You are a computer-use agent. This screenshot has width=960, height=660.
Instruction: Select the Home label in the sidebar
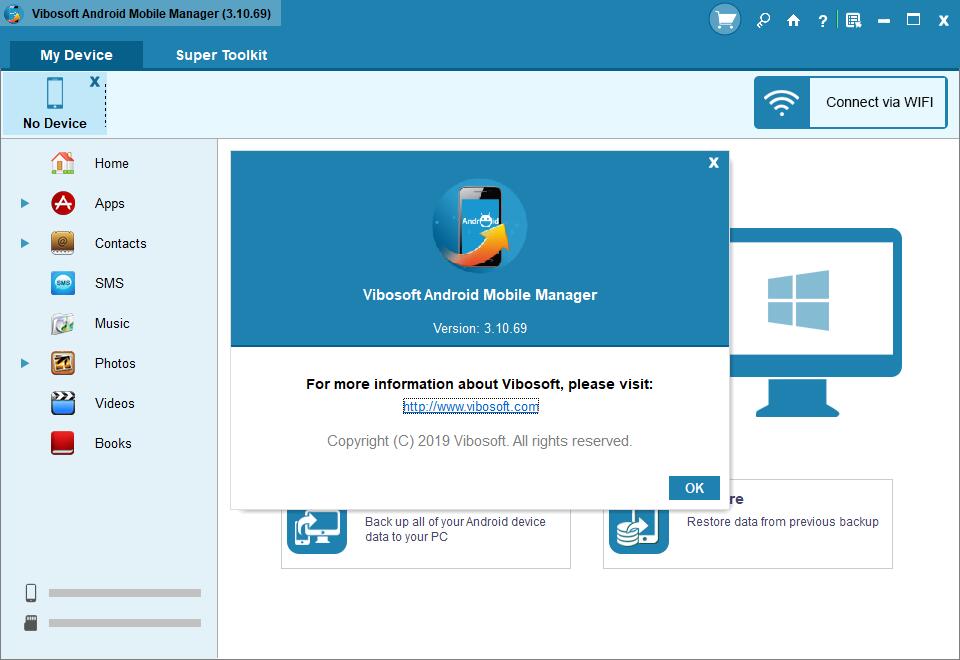(x=111, y=163)
